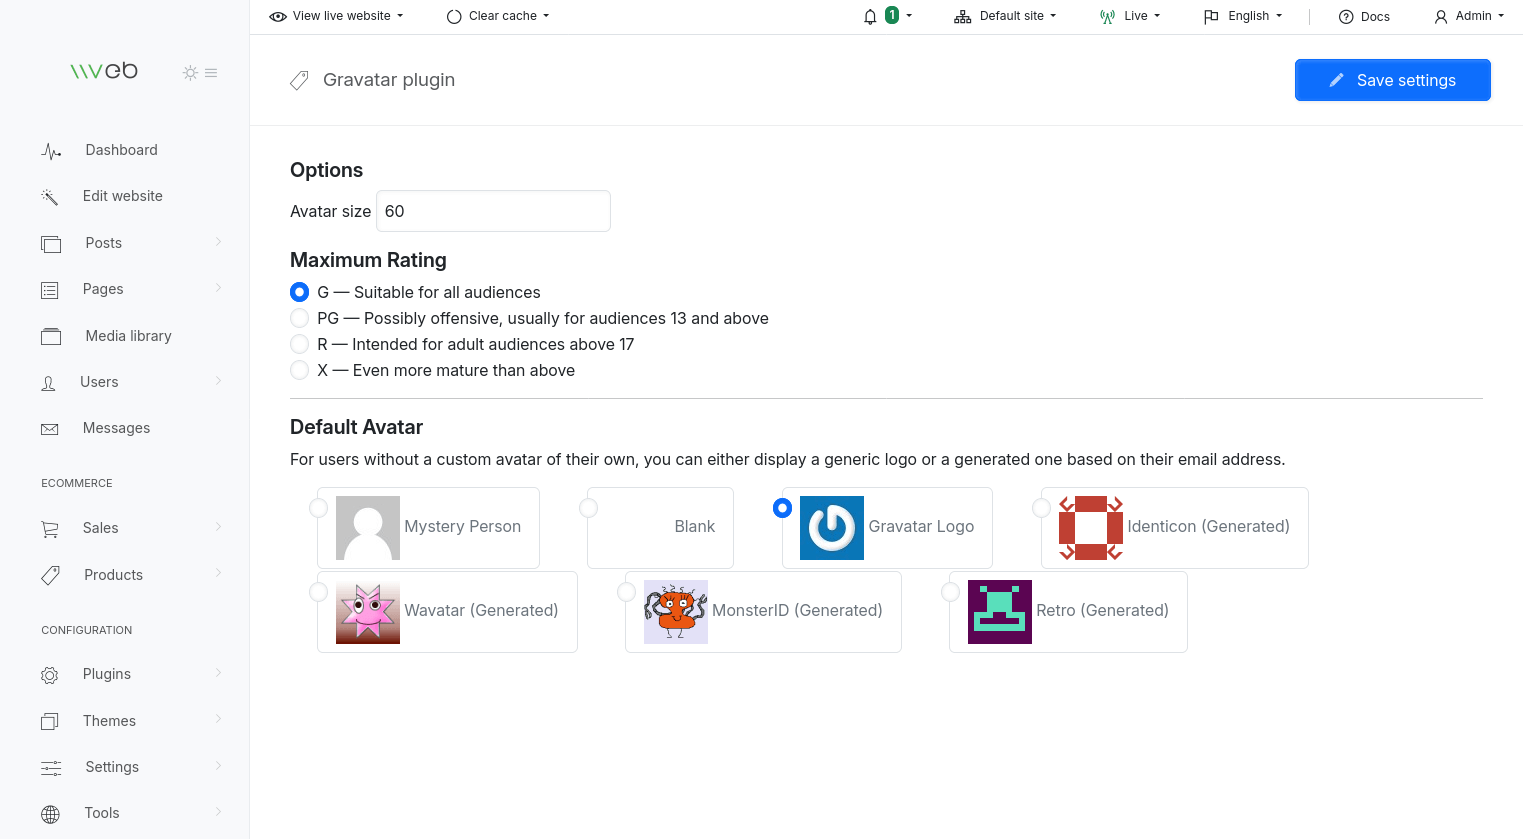Open the Admin account menu
The width and height of the screenshot is (1523, 839).
1468,16
